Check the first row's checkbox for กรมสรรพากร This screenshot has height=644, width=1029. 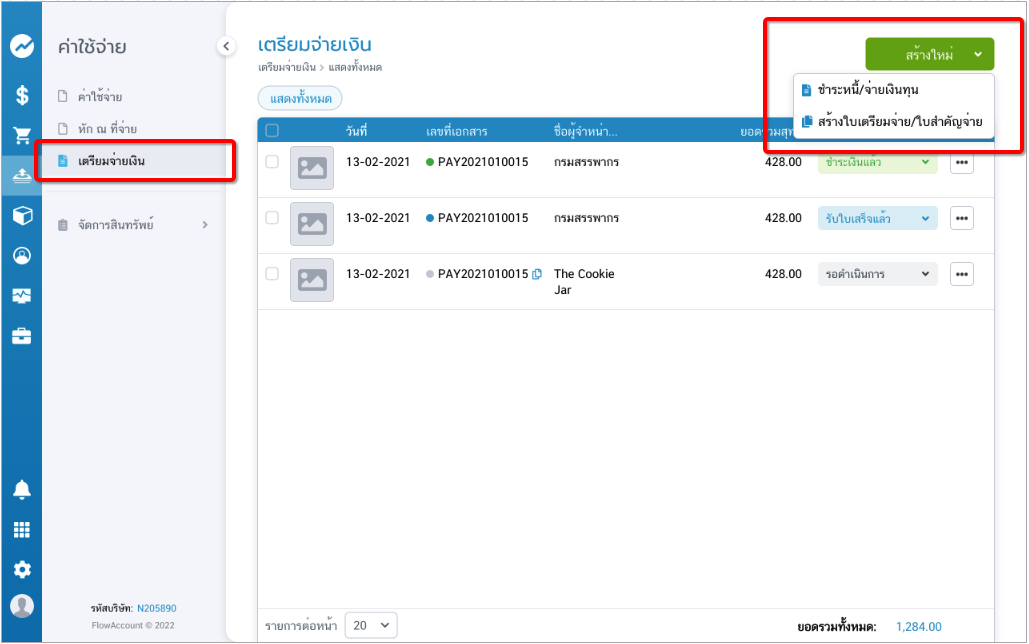click(x=272, y=162)
